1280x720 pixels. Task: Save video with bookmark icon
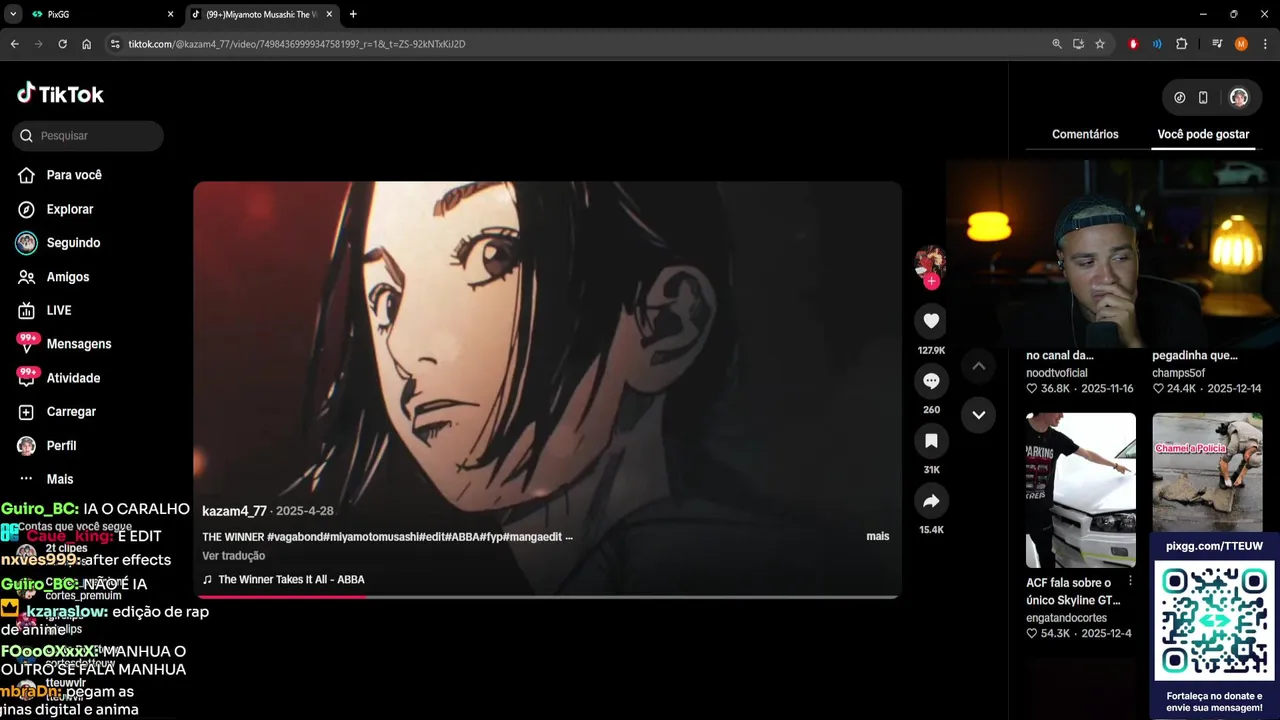931,440
